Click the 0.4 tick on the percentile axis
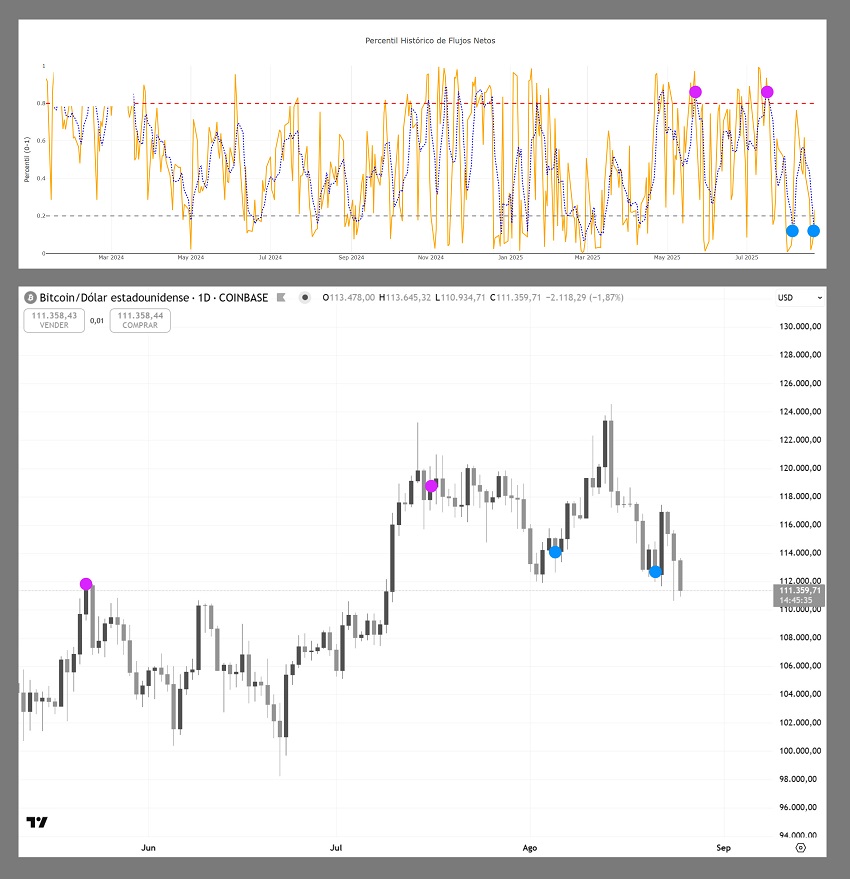Screen dimensions: 850x879 point(41,178)
